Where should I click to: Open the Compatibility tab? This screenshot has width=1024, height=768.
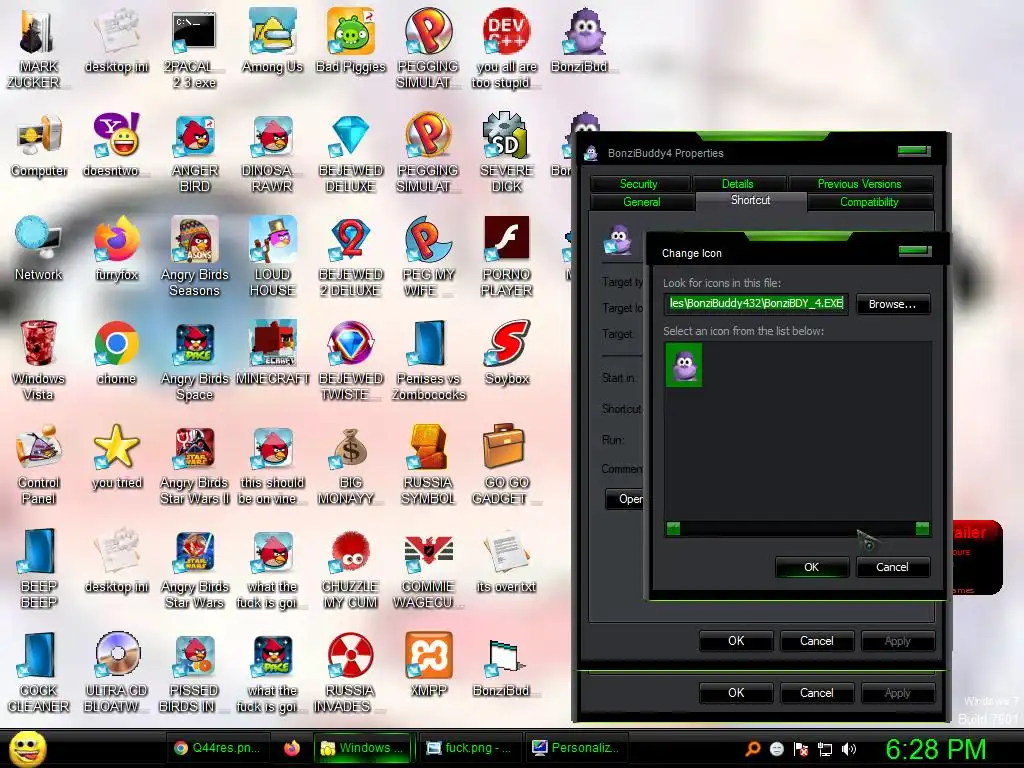[x=869, y=202]
